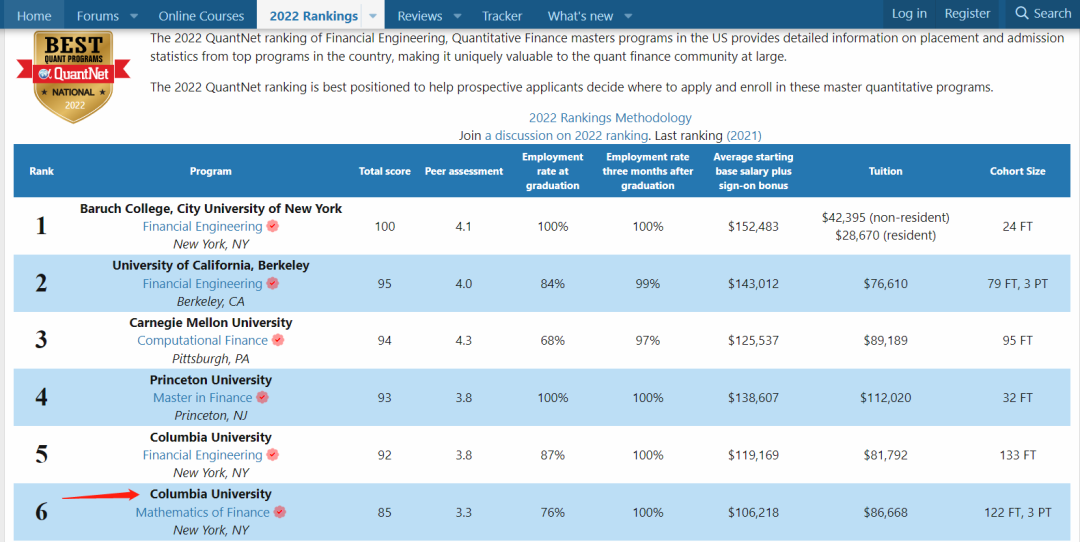This screenshot has width=1080, height=542.
Task: Click tuition value $112,020
Action: (x=885, y=397)
